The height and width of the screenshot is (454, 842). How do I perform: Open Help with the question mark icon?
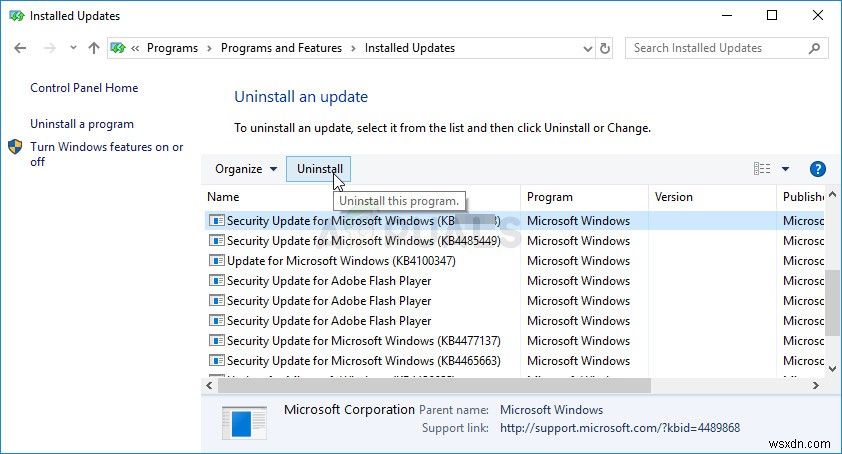pyautogui.click(x=817, y=170)
